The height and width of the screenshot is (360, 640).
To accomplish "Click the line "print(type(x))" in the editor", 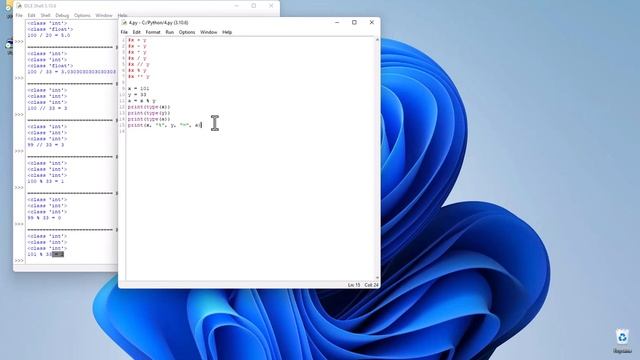I will point(149,107).
